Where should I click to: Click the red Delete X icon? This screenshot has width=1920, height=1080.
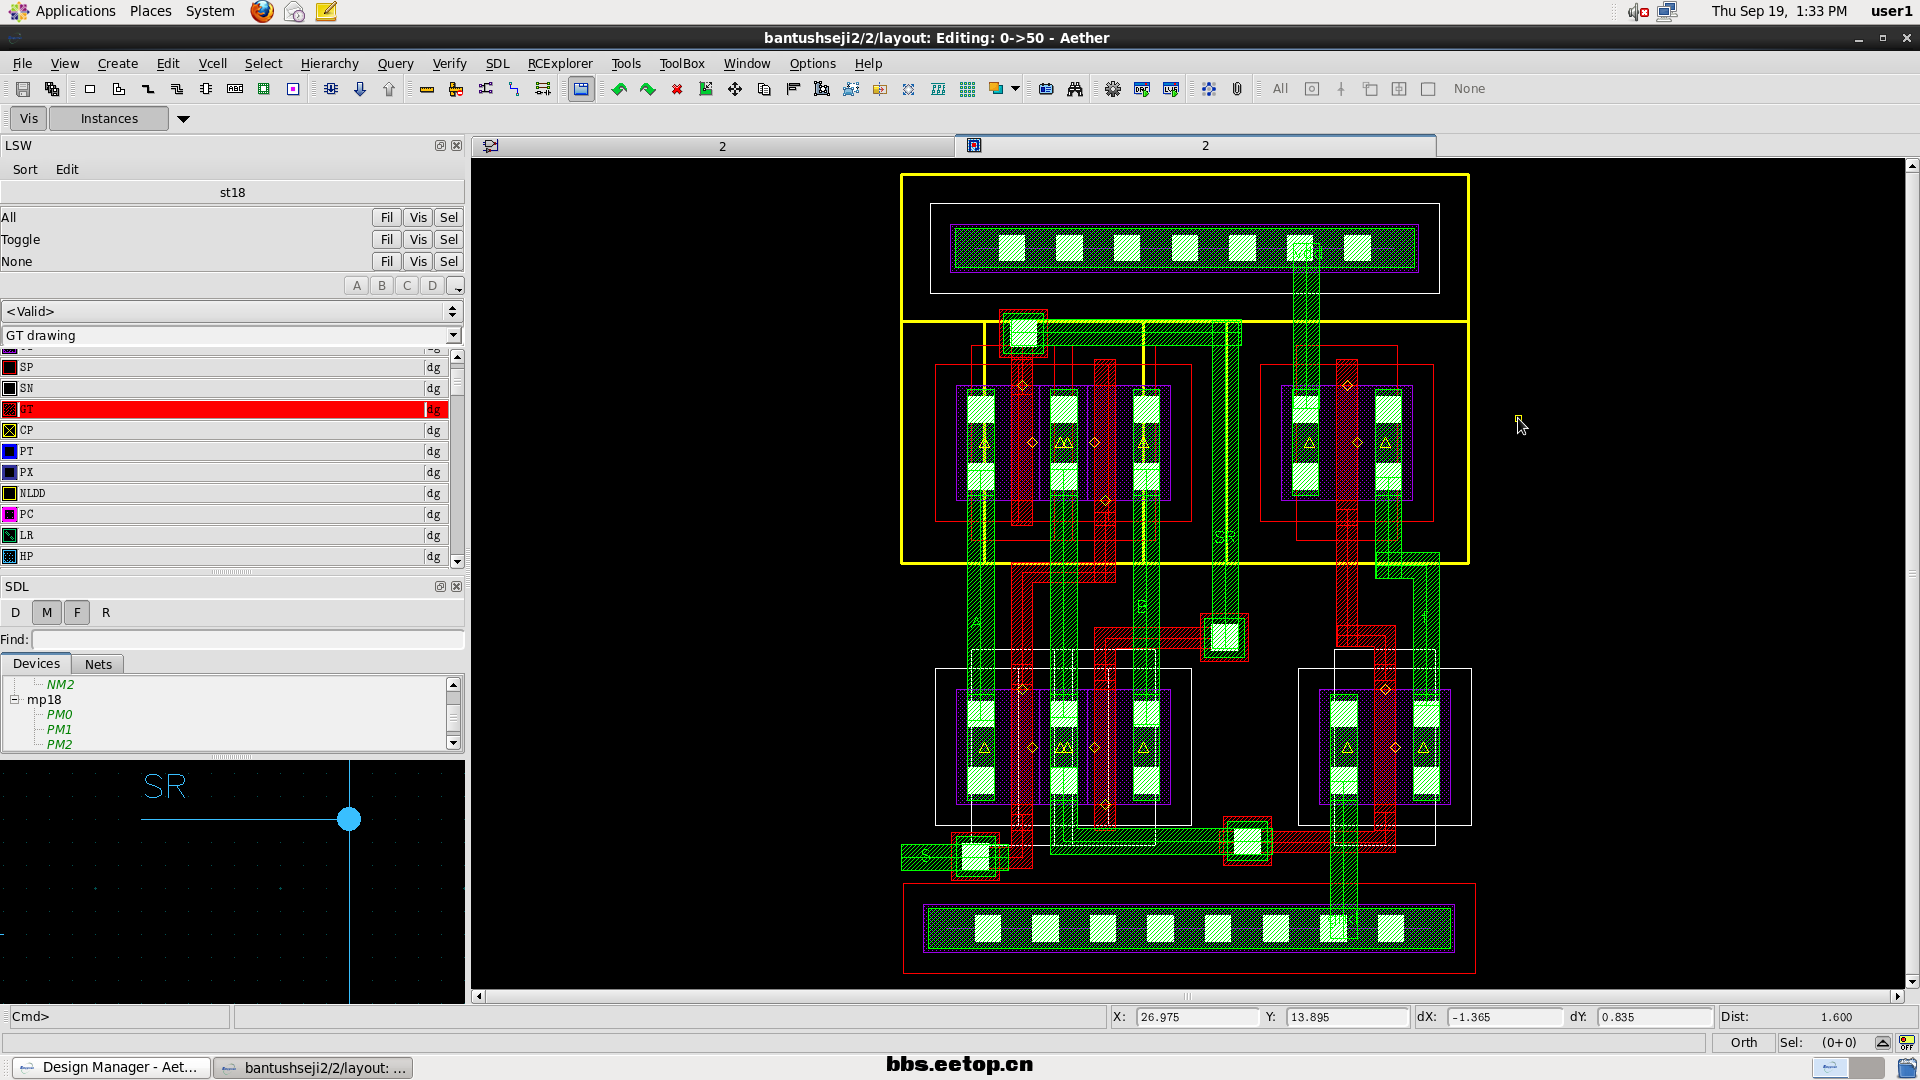(x=677, y=89)
